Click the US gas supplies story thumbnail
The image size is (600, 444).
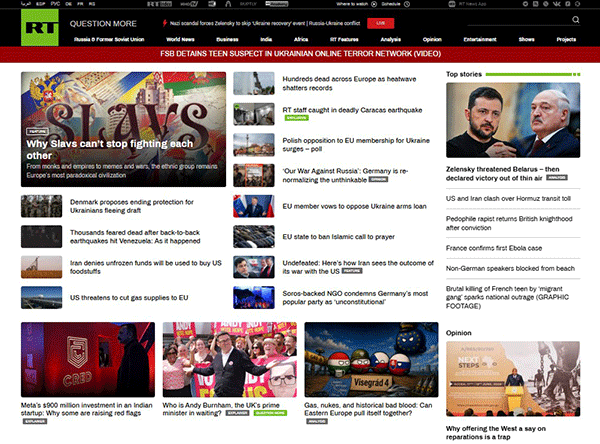coord(41,297)
